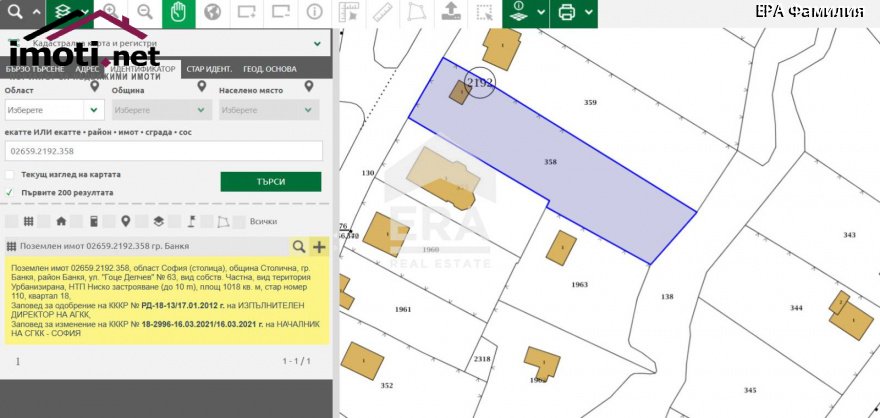Click the parcel grid filter icon
Screen dimensions: 880x418
pos(28,222)
